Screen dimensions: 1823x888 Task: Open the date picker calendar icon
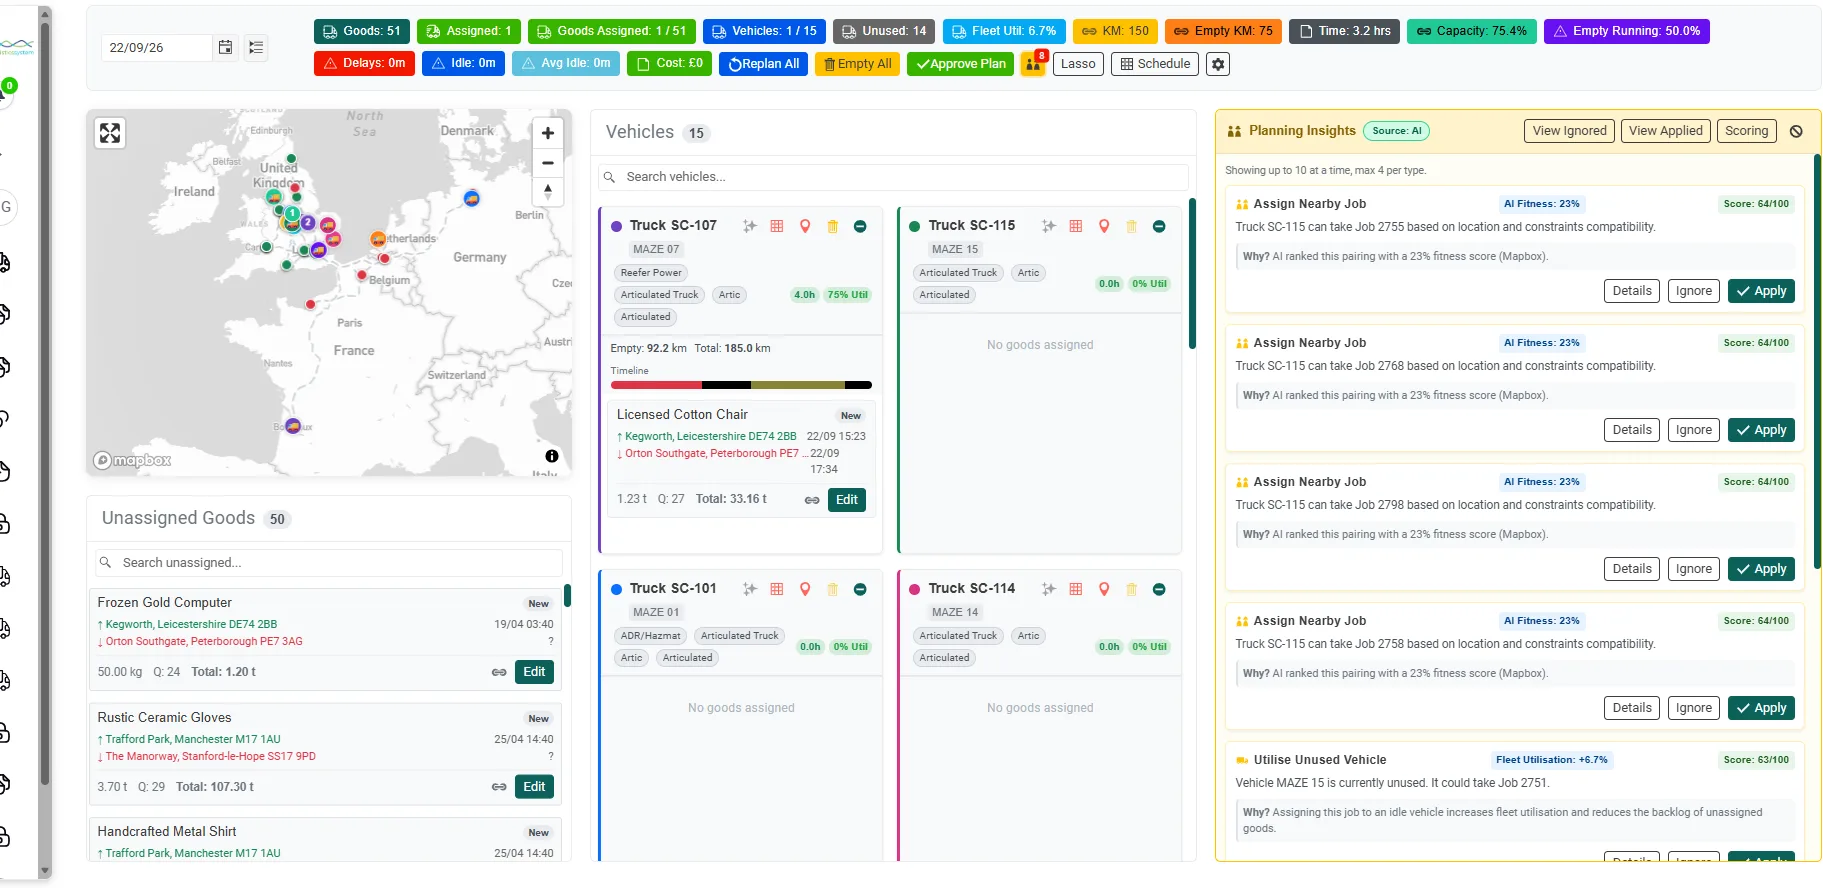[x=225, y=47]
